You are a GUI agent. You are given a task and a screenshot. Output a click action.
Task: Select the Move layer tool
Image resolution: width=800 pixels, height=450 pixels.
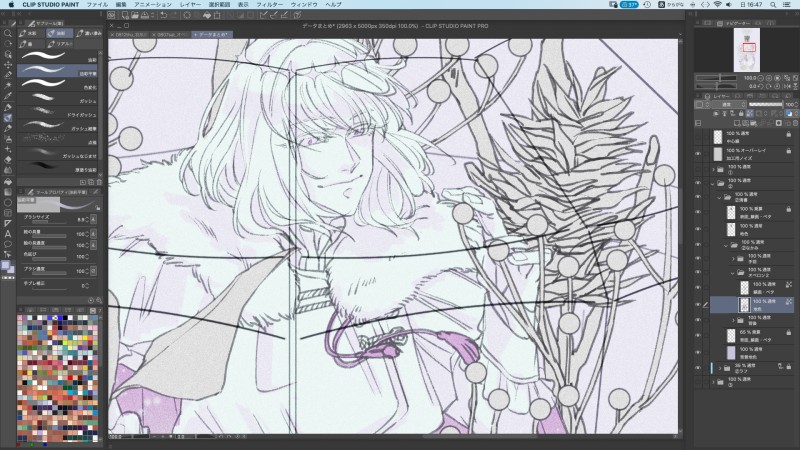(8, 65)
